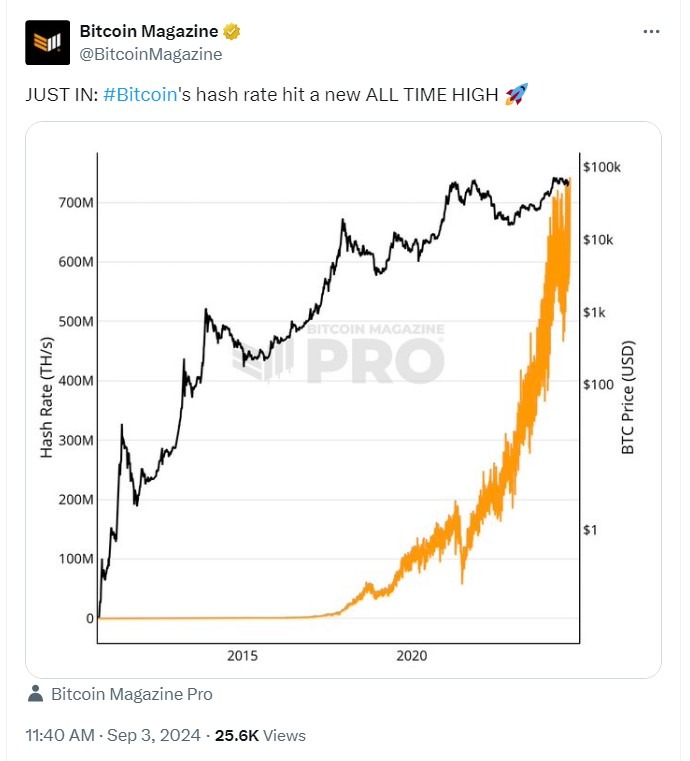
Task: Click the 700M hash rate axis label
Action: coord(75,203)
